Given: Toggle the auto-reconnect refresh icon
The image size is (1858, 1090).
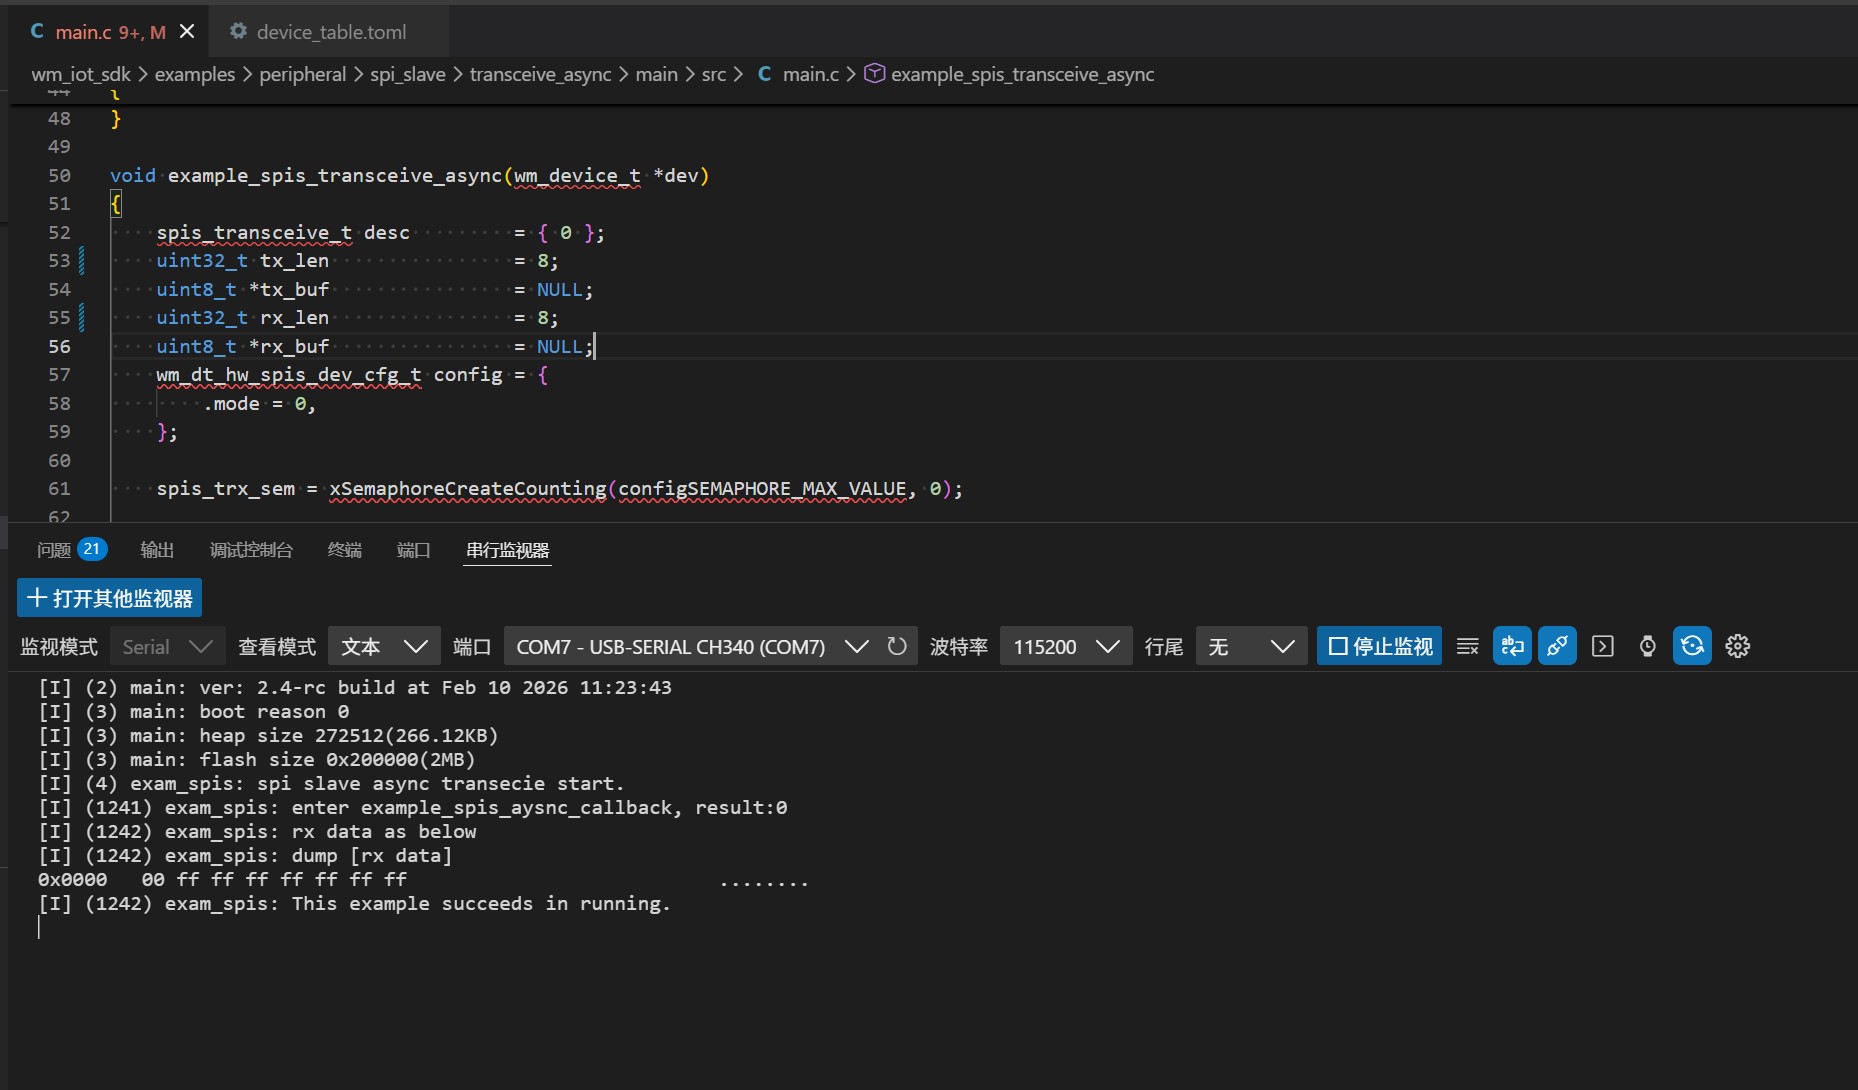Looking at the screenshot, I should pos(1692,647).
